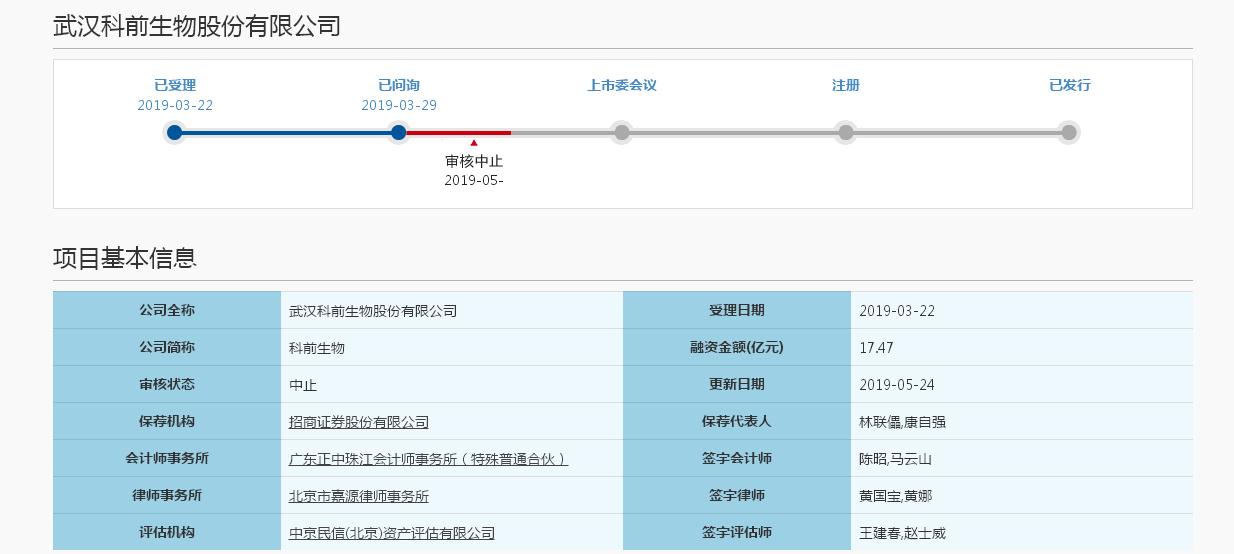This screenshot has height=554, width=1234.
Task: Click the 武汉科前生物股份有限公司 page heading
Action: point(197,26)
